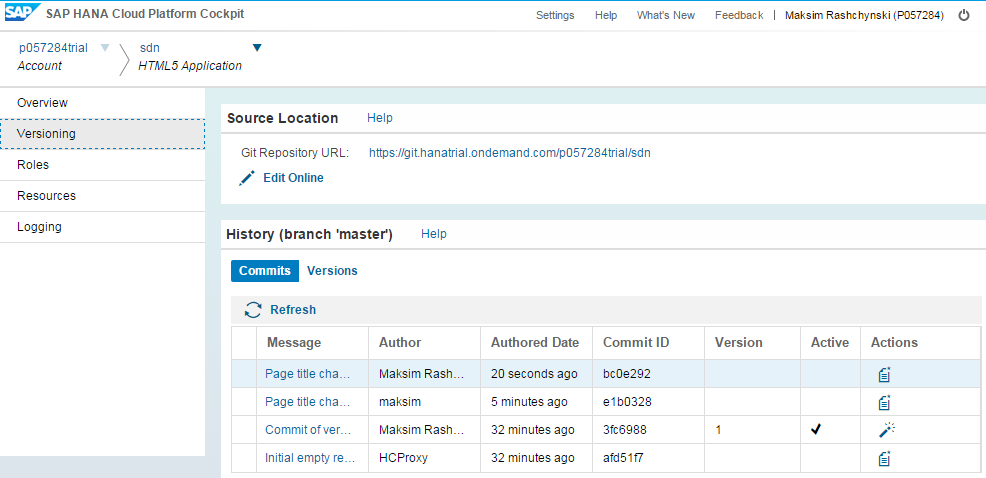
Task: Create version for commit bc0e292
Action: coord(885,374)
